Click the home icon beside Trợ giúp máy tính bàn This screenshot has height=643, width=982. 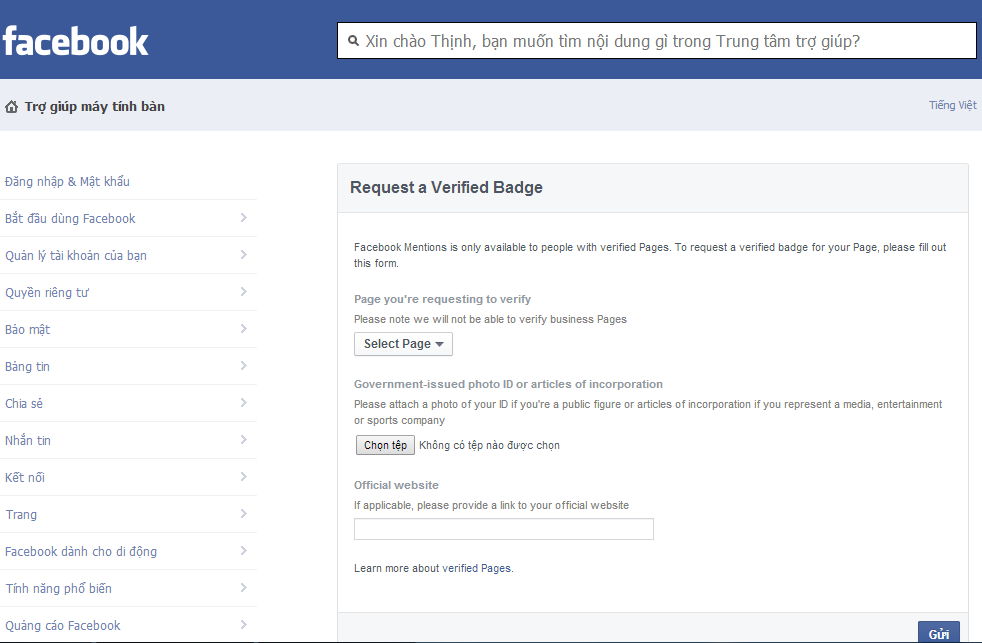tap(11, 106)
